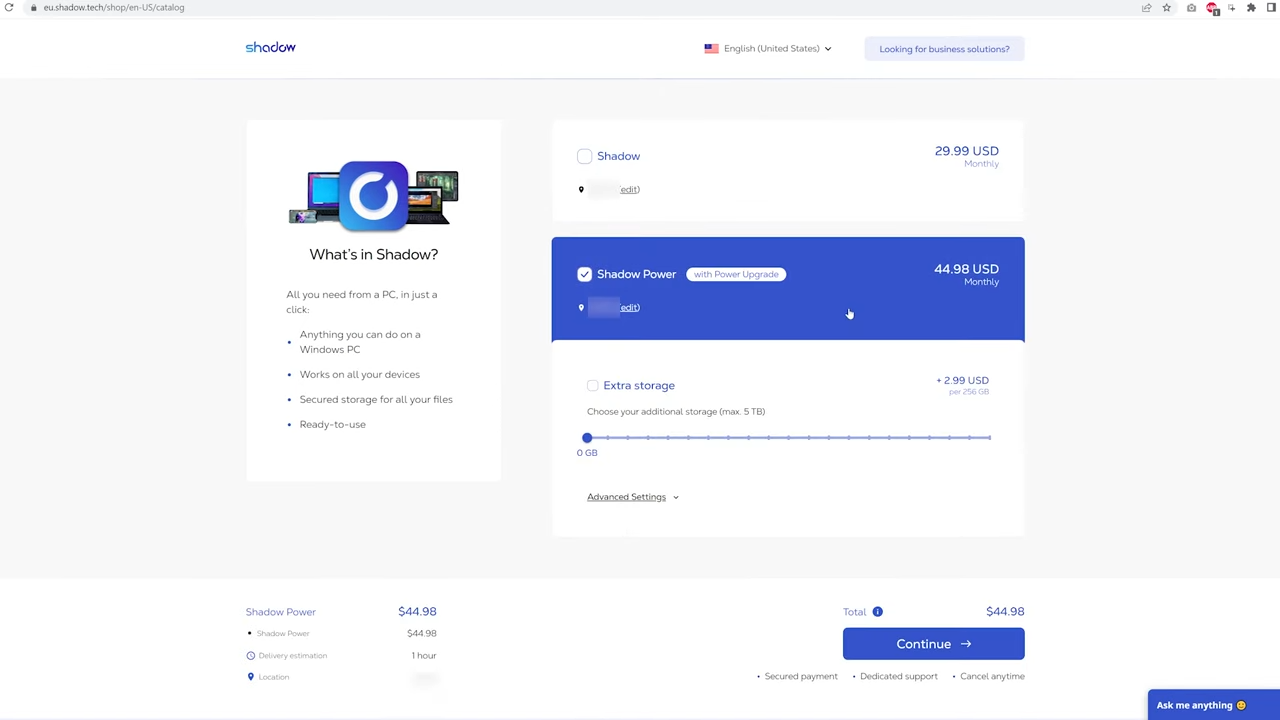The width and height of the screenshot is (1280, 720).
Task: Click the address bar URL
Action: (x=114, y=7)
